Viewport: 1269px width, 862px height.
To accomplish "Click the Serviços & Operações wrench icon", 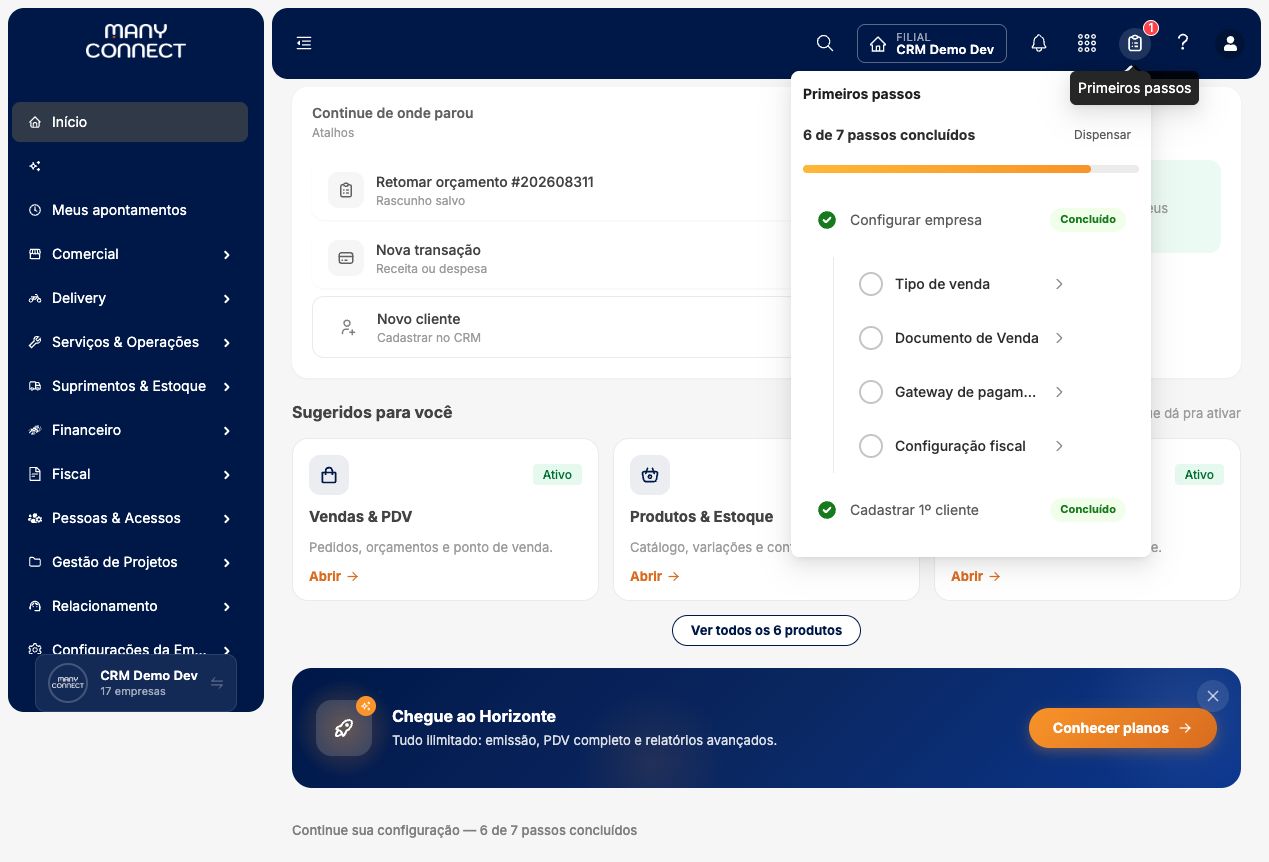I will pyautogui.click(x=35, y=342).
